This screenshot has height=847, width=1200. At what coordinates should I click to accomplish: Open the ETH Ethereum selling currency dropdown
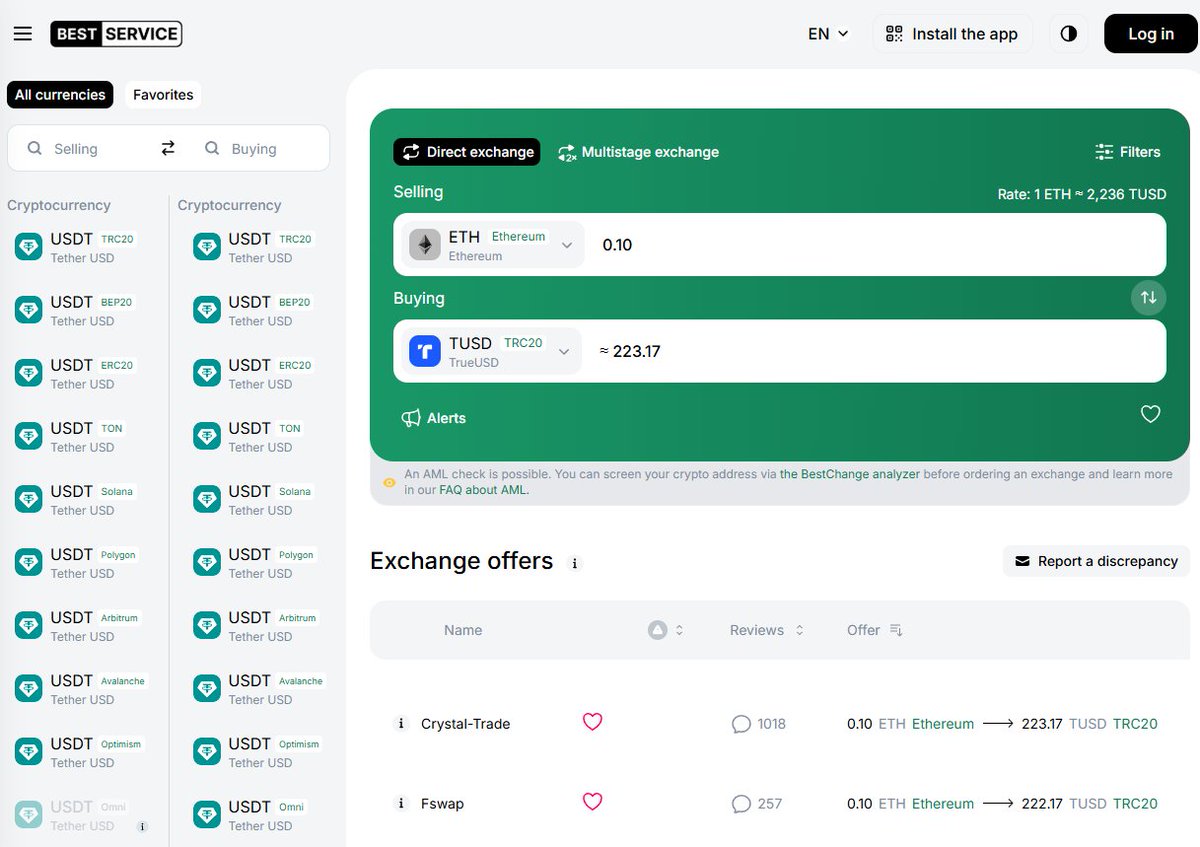coord(493,245)
